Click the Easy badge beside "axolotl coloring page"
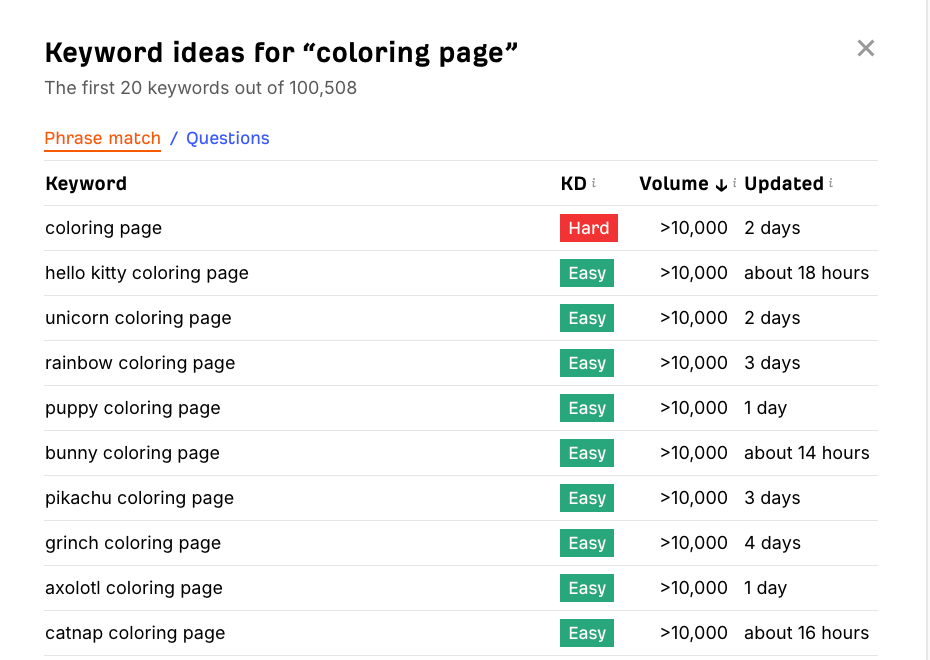Viewport: 930px width, 660px height. 587,587
